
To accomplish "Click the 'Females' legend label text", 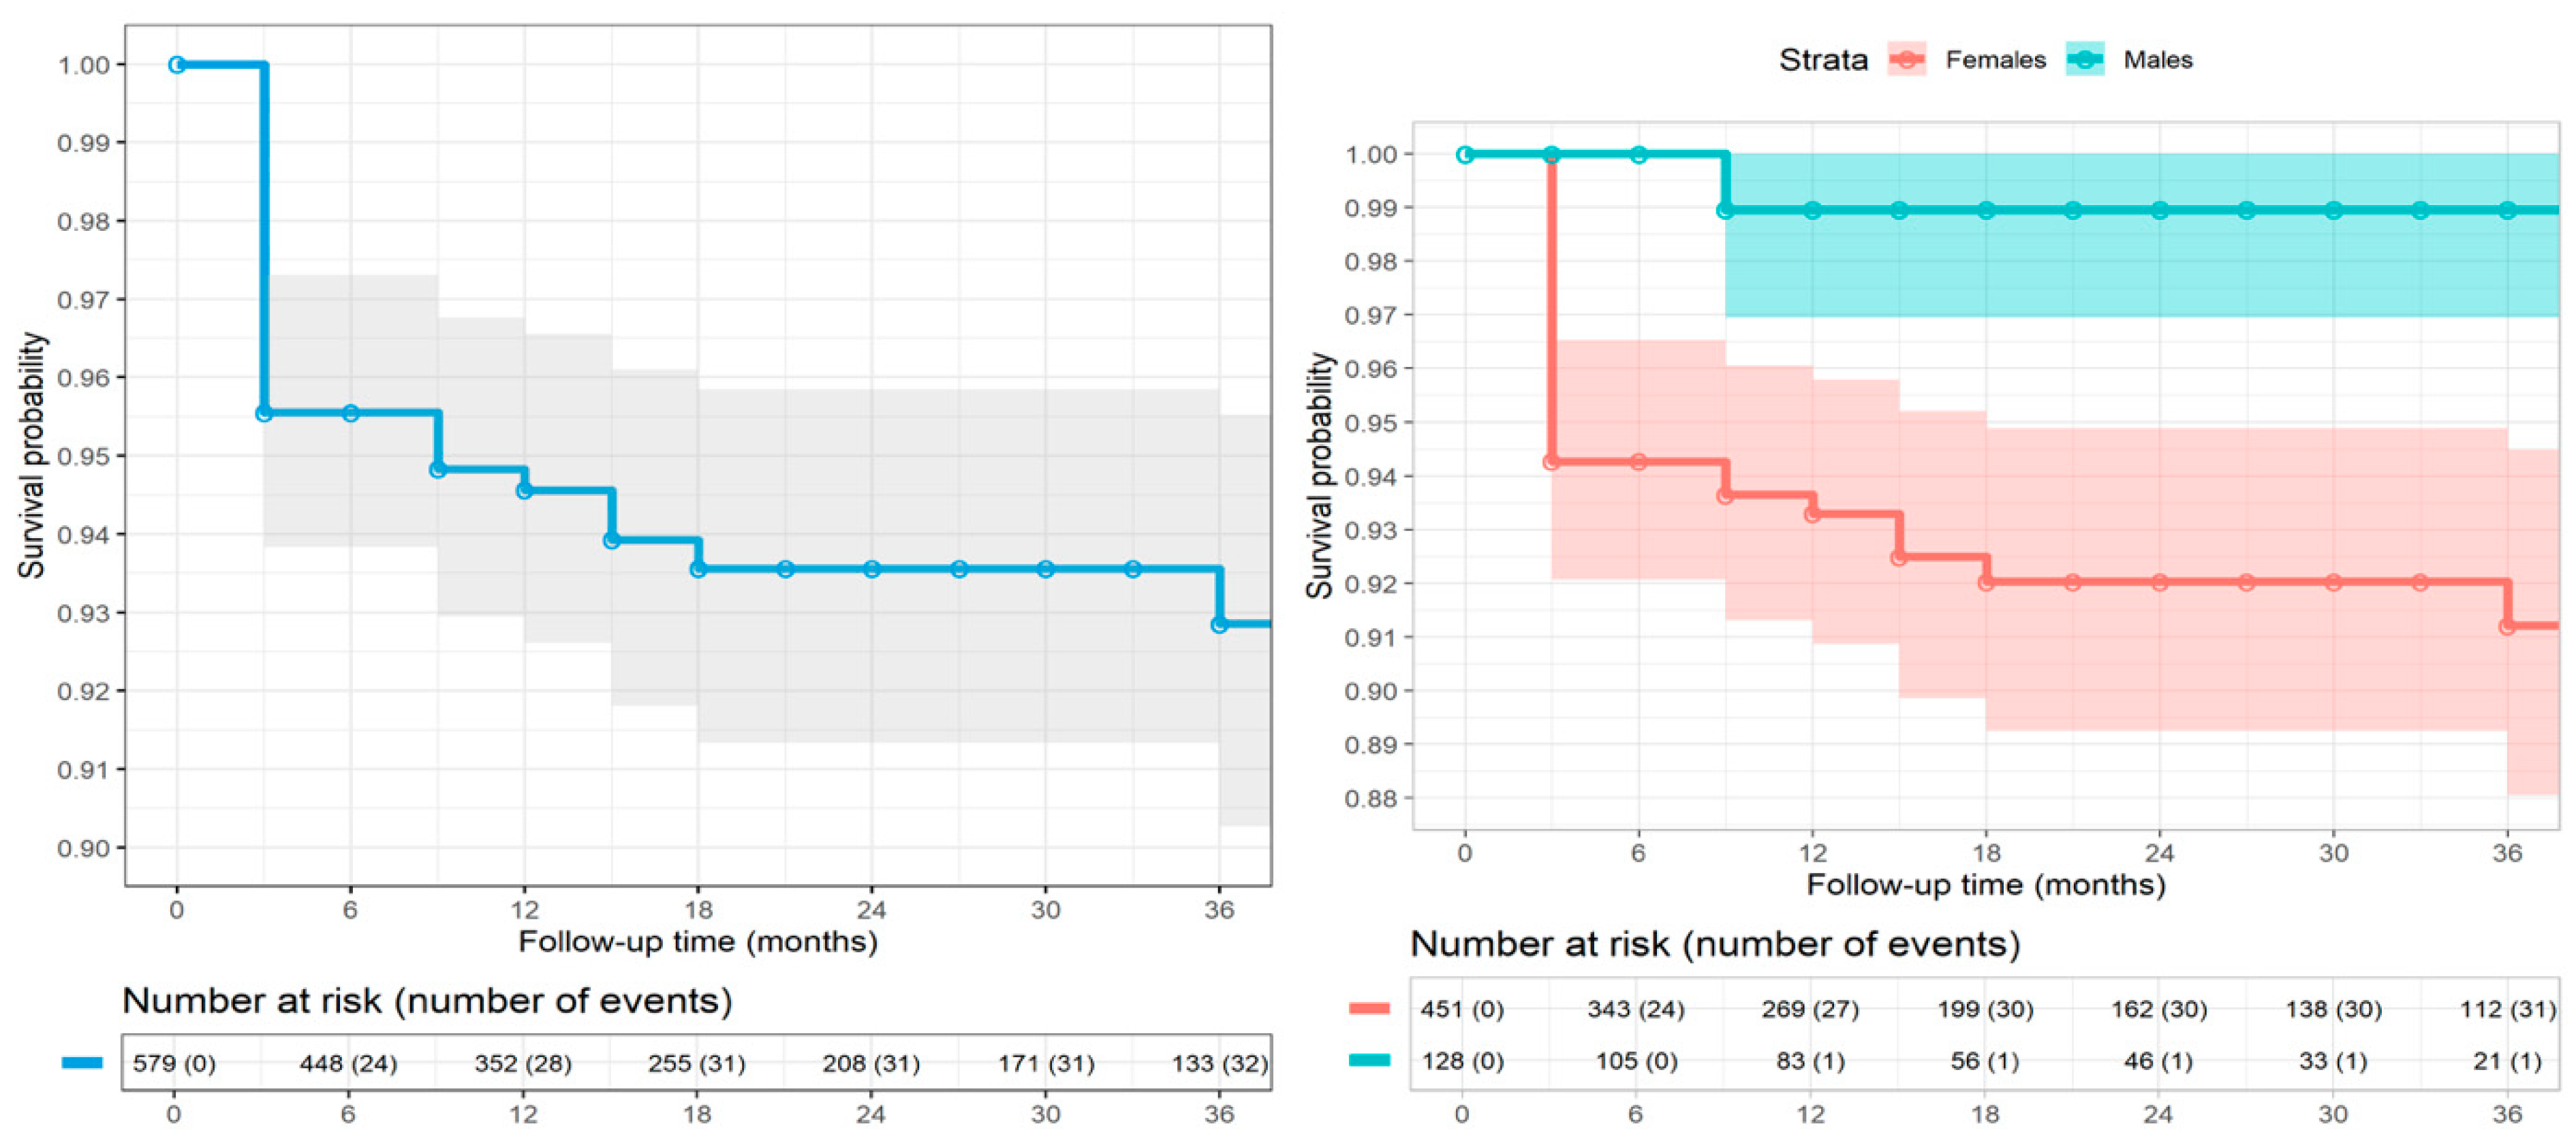I will coord(1995,60).
